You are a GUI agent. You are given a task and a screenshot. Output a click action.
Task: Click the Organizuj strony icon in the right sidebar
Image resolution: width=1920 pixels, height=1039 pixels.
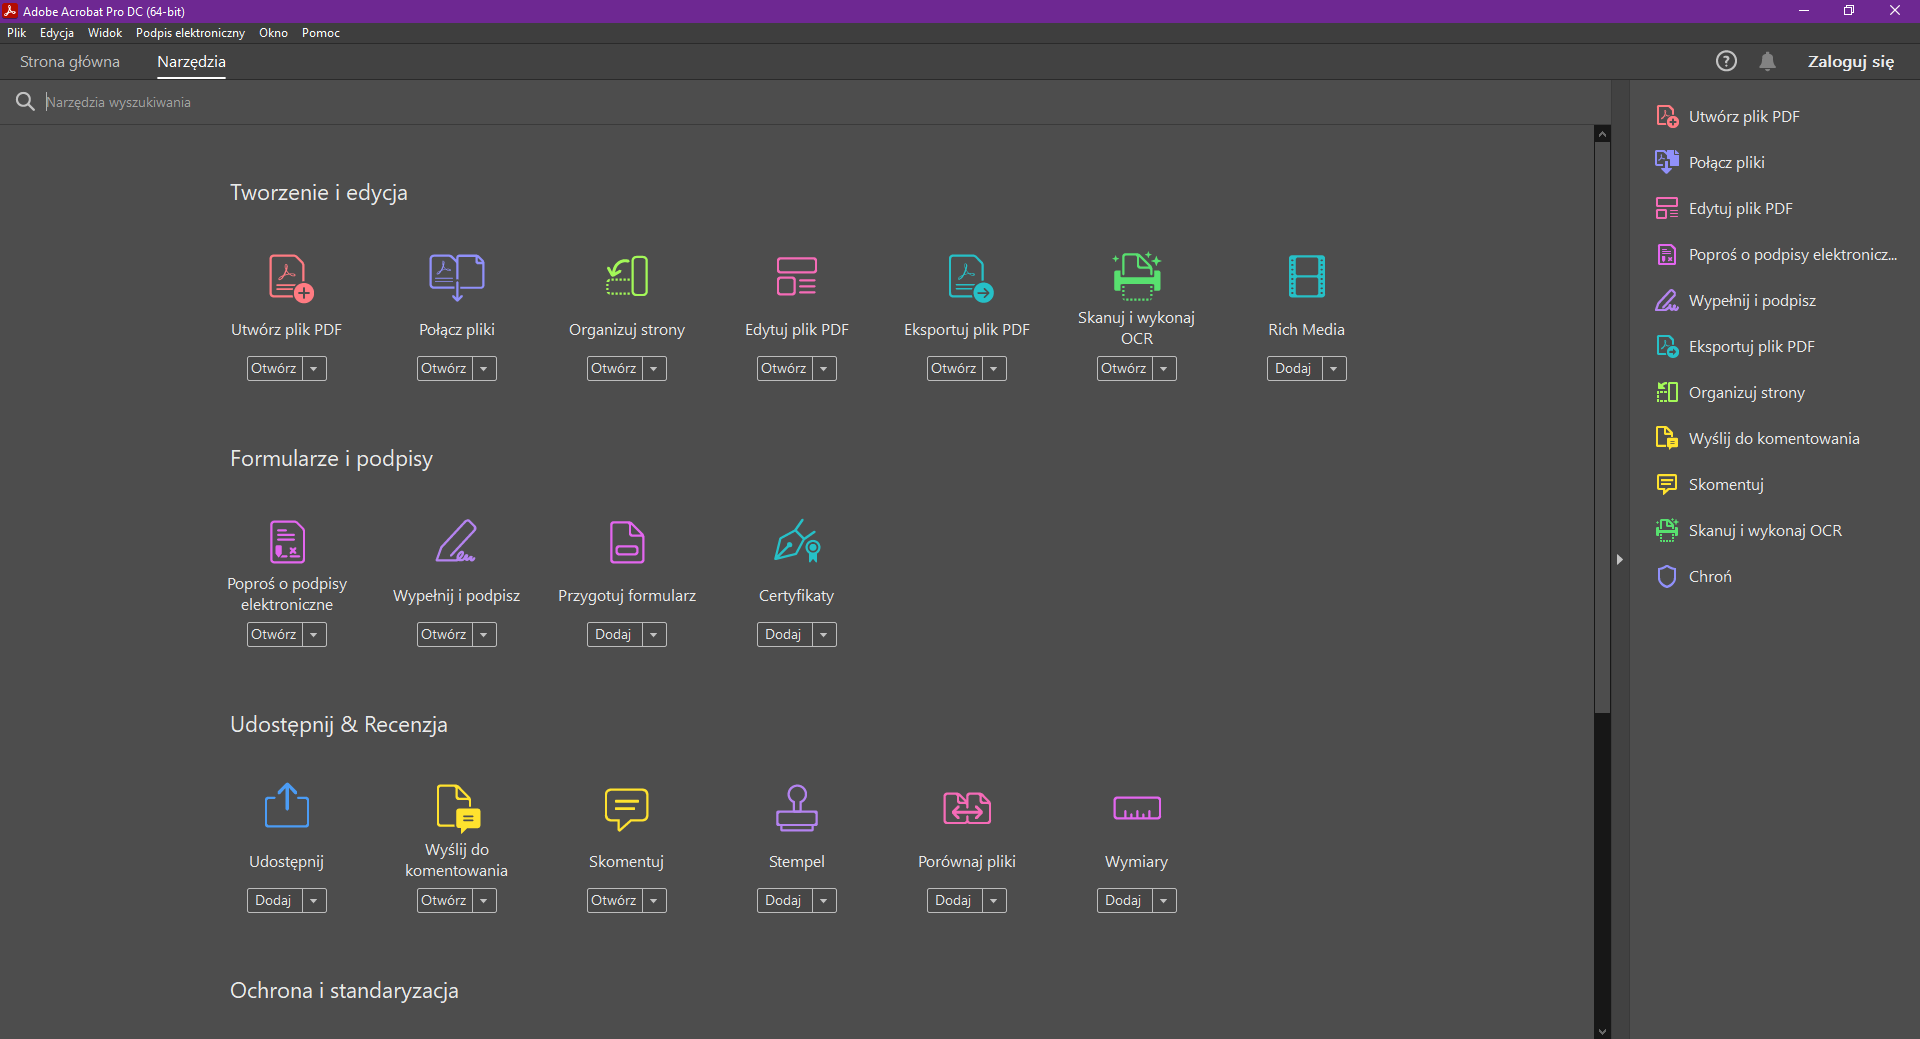(x=1667, y=392)
